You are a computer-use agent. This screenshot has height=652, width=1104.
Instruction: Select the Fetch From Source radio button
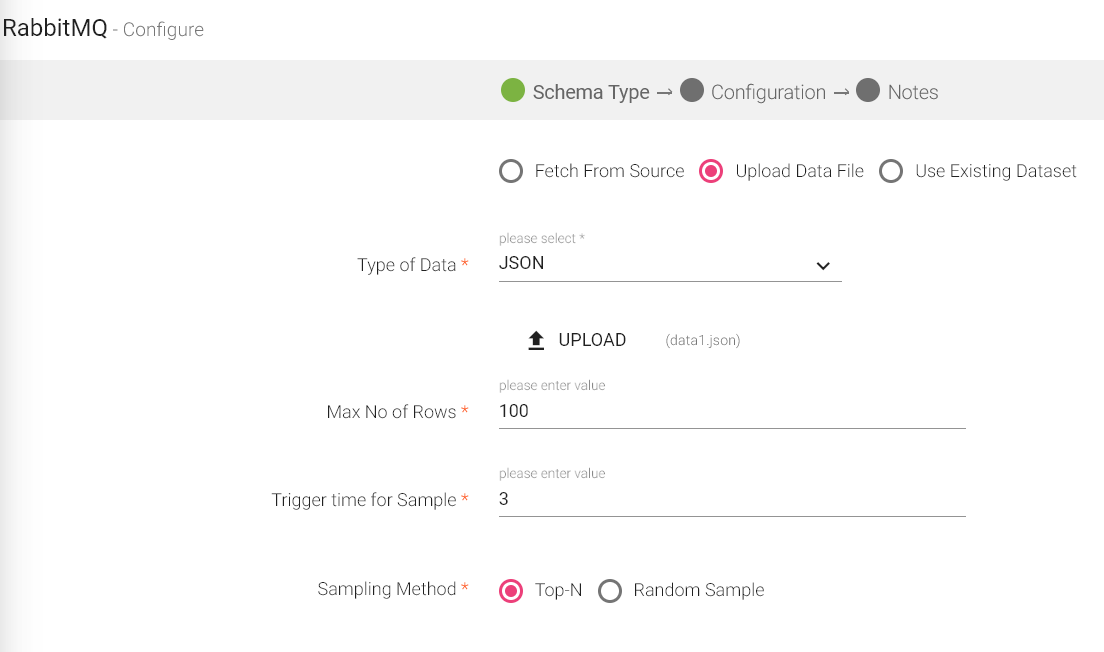point(511,171)
